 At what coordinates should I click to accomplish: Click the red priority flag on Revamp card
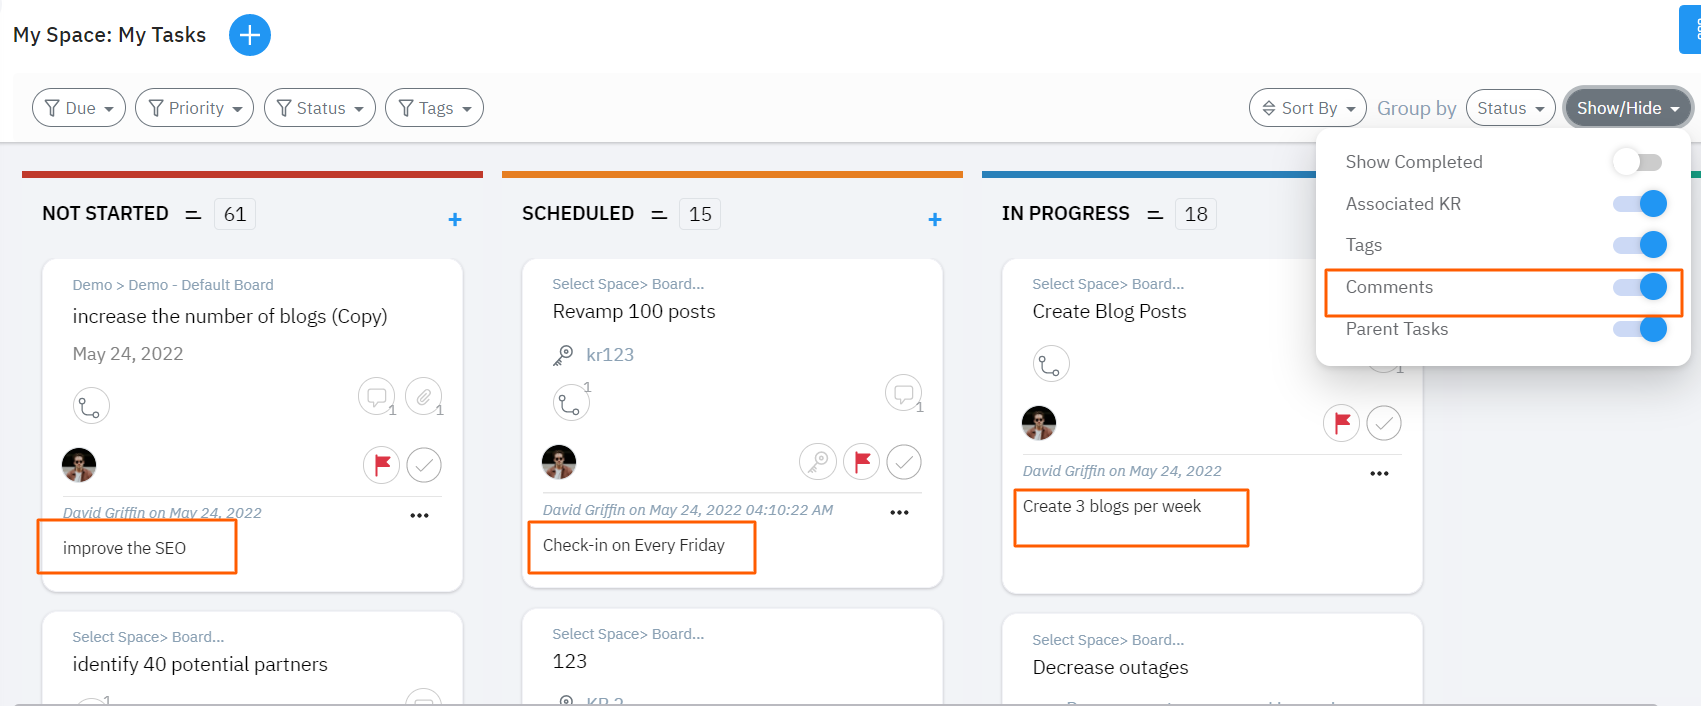click(862, 461)
